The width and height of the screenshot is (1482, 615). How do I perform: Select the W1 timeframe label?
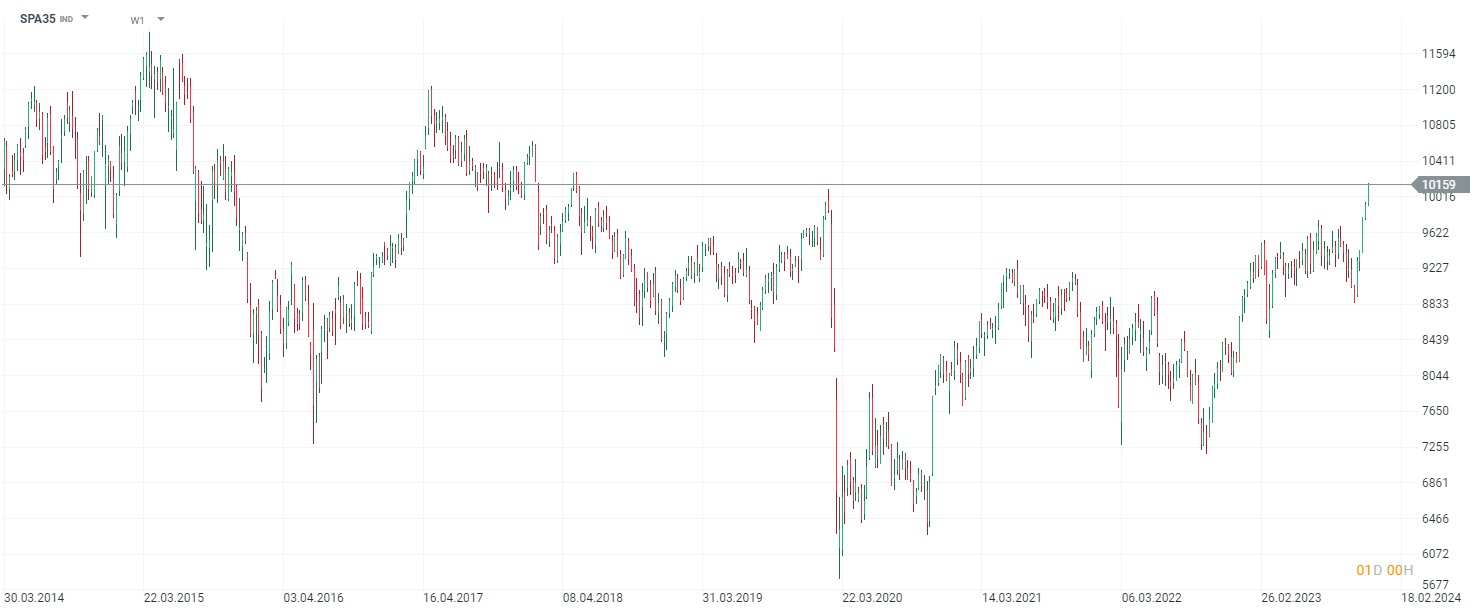point(137,20)
